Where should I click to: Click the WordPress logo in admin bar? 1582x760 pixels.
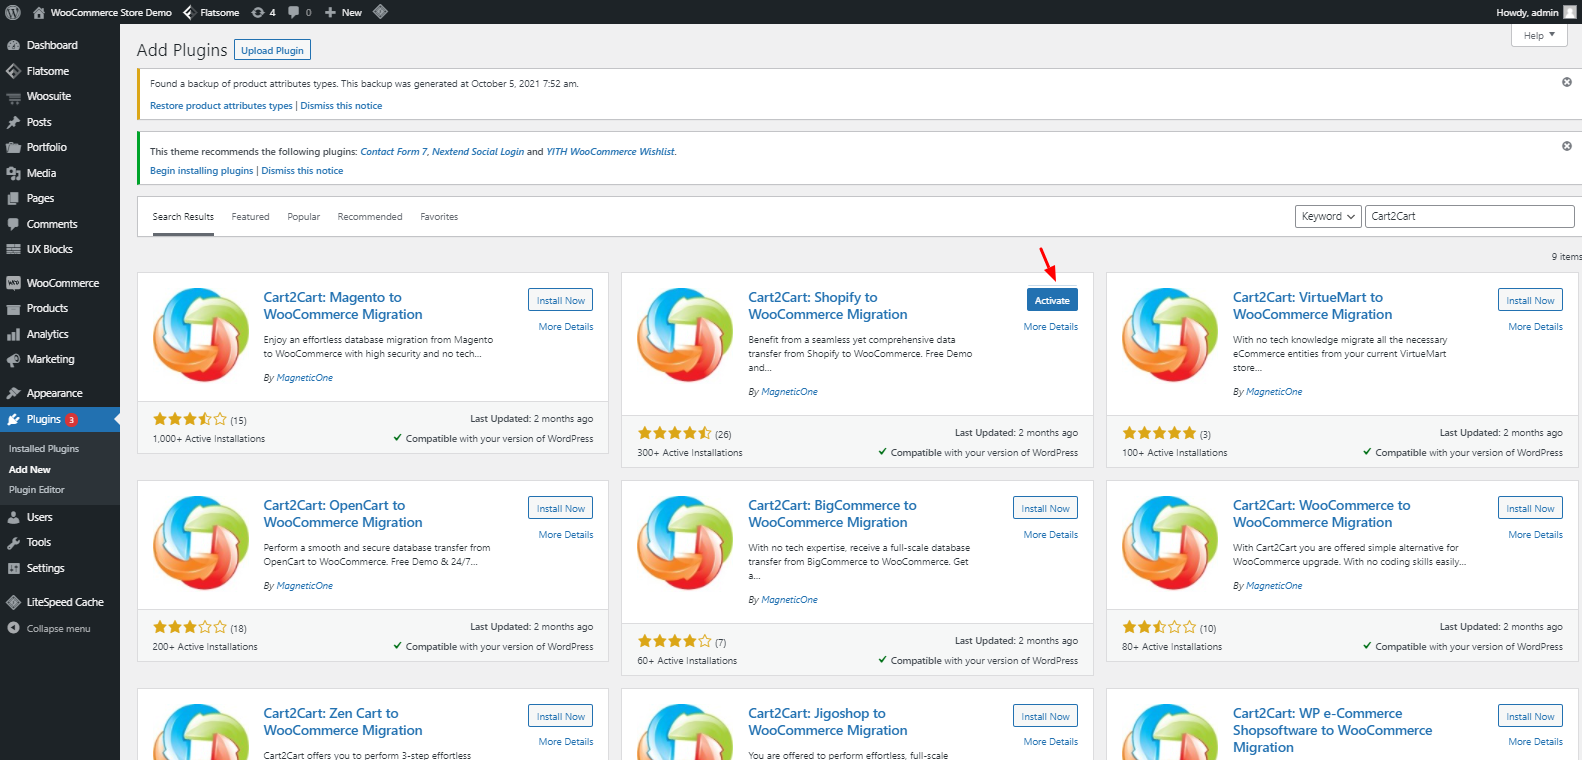point(13,12)
